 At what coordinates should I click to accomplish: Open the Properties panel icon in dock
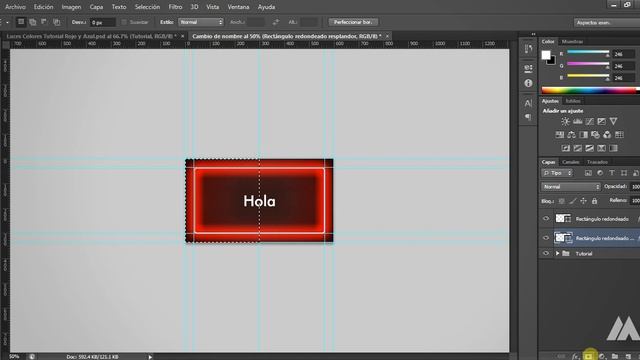pyautogui.click(x=528, y=68)
